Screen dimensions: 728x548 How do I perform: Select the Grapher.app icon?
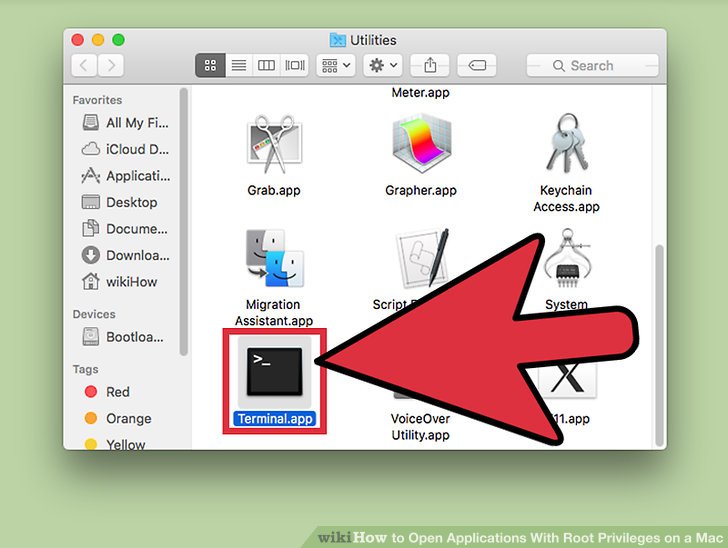421,143
